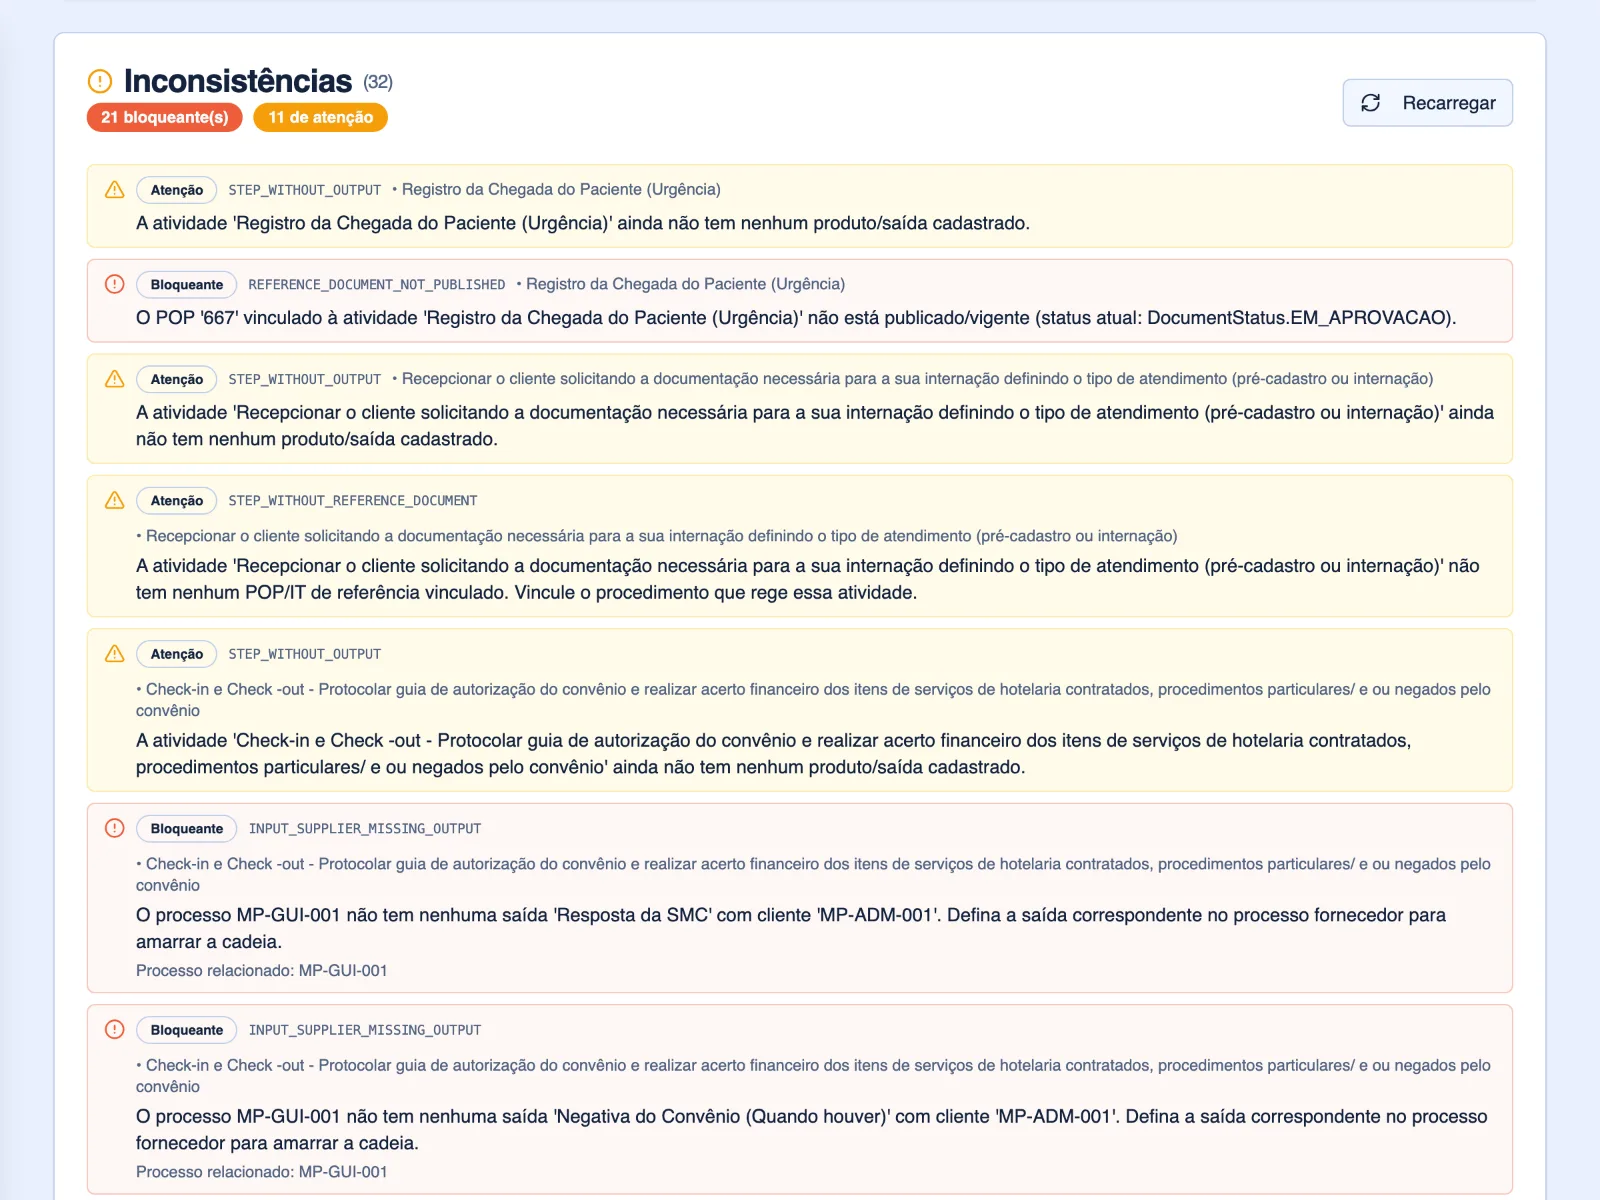Click warning triangle on first Registro da Chegada row

[115, 189]
